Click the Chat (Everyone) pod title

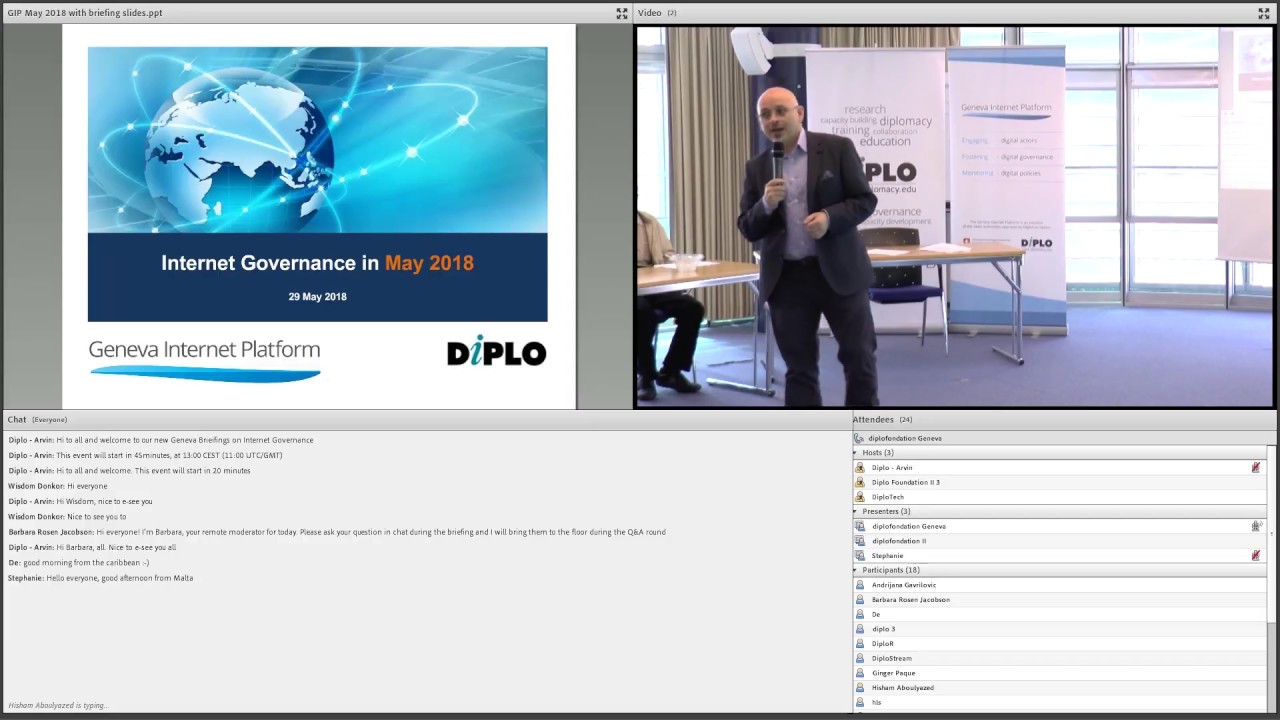pyautogui.click(x=37, y=419)
